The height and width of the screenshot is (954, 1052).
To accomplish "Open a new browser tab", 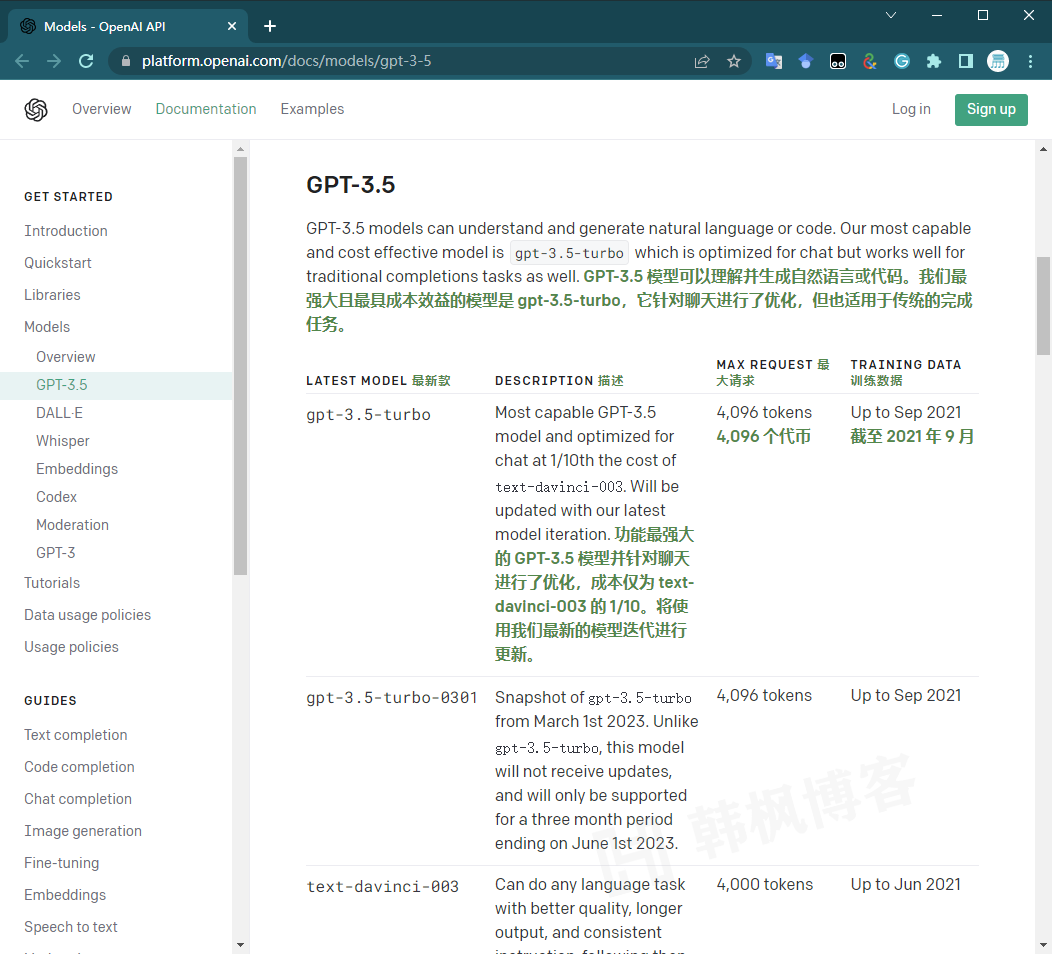I will point(270,26).
